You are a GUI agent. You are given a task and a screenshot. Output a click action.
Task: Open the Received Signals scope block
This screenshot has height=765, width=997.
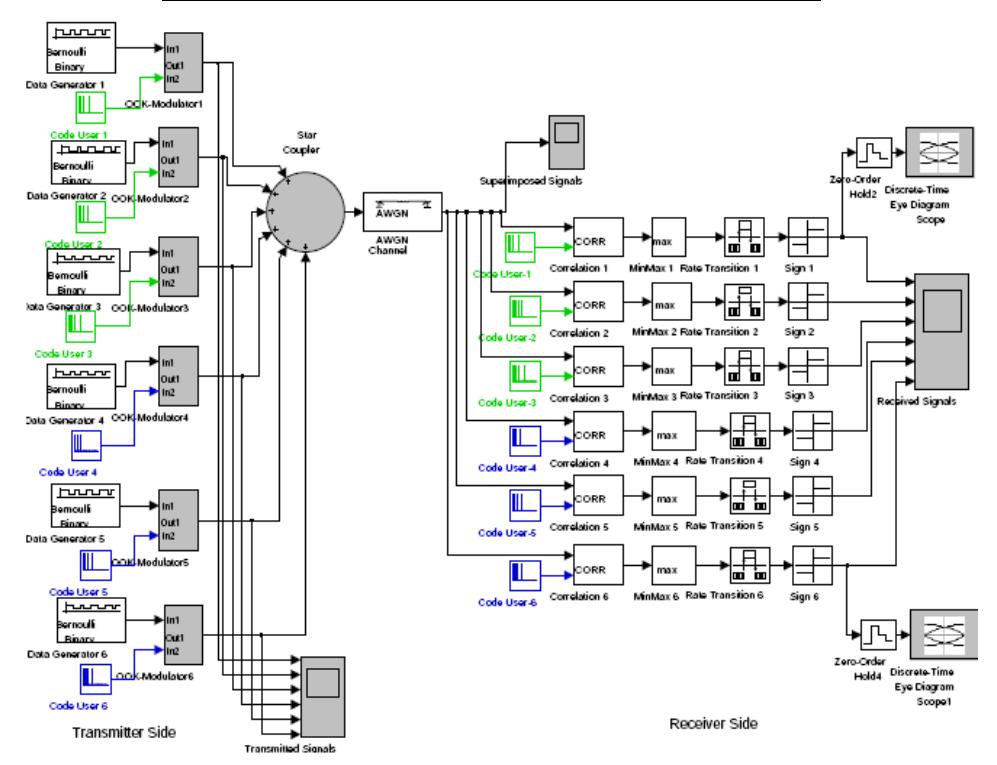(x=941, y=331)
